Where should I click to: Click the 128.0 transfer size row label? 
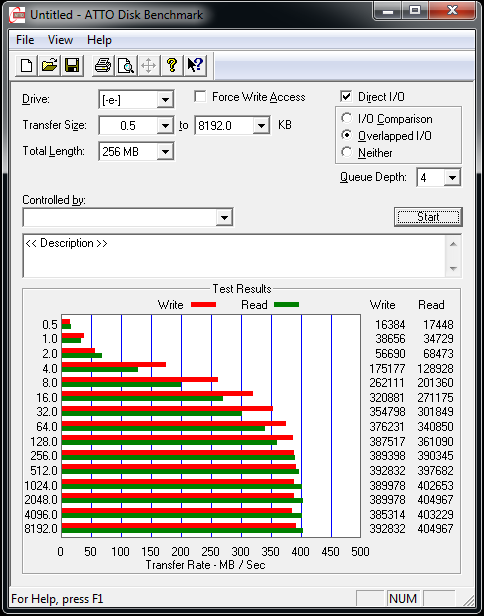[x=44, y=442]
